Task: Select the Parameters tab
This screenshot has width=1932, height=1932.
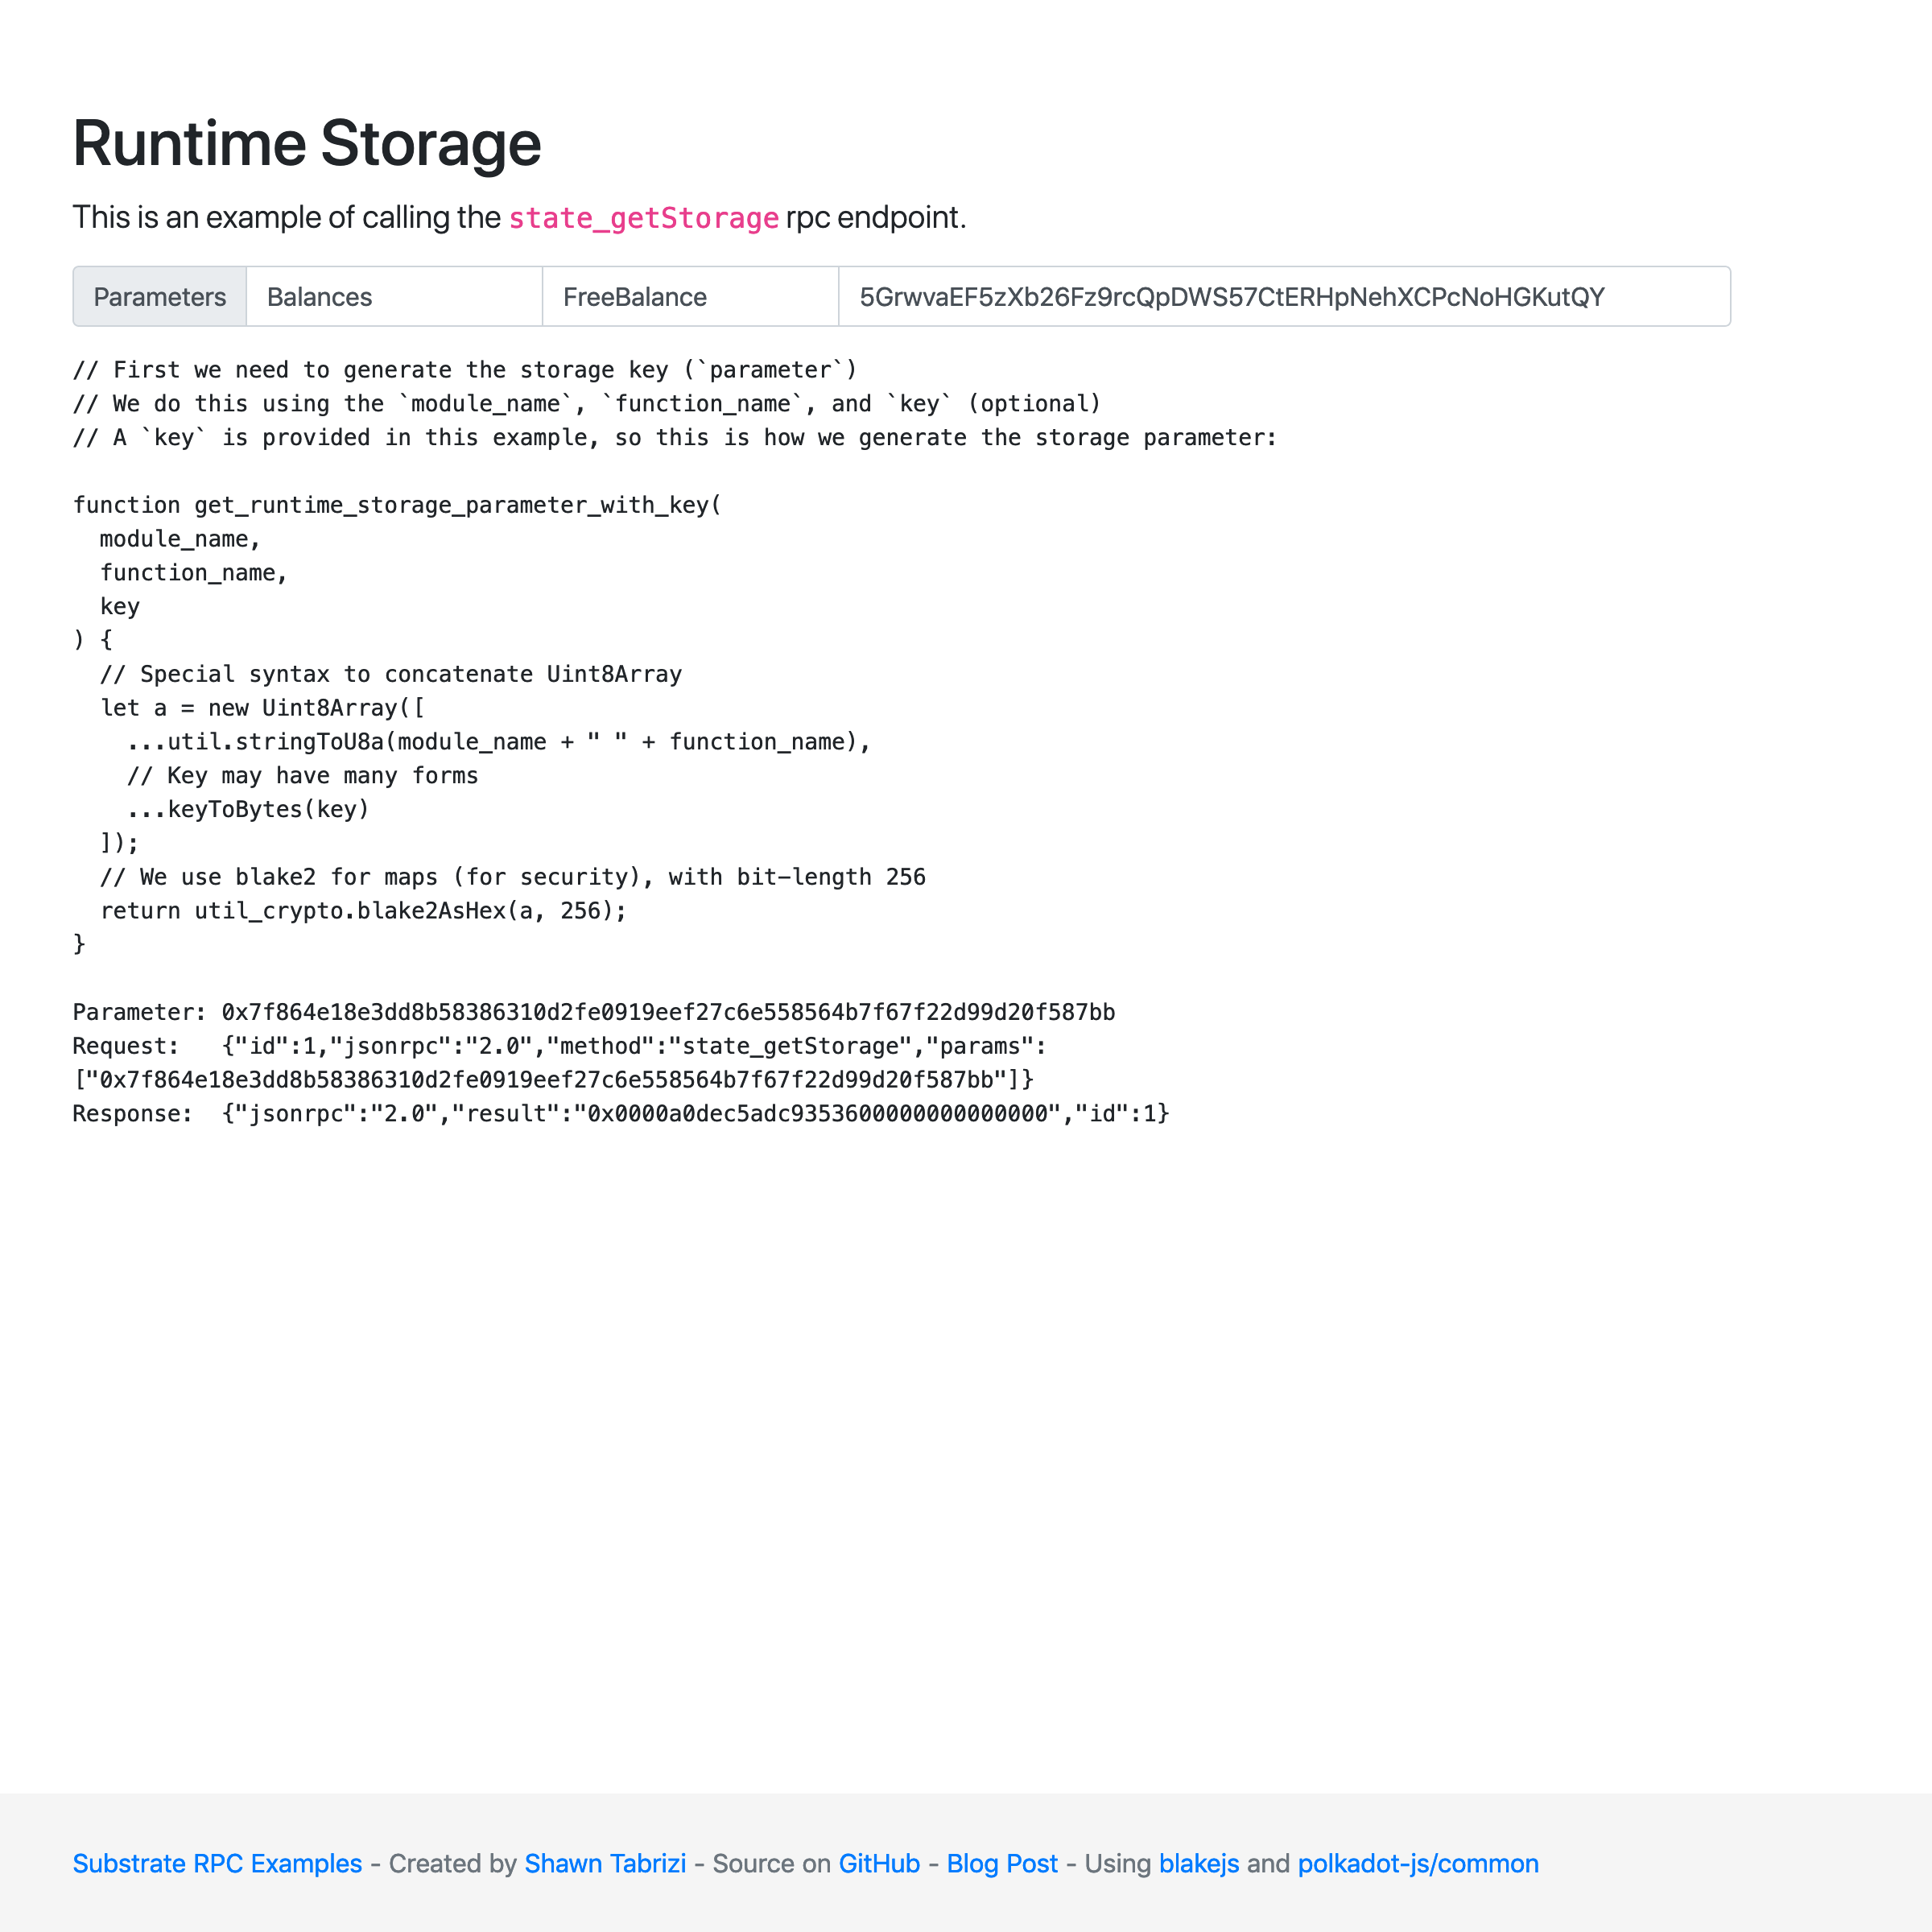Action: coord(161,297)
